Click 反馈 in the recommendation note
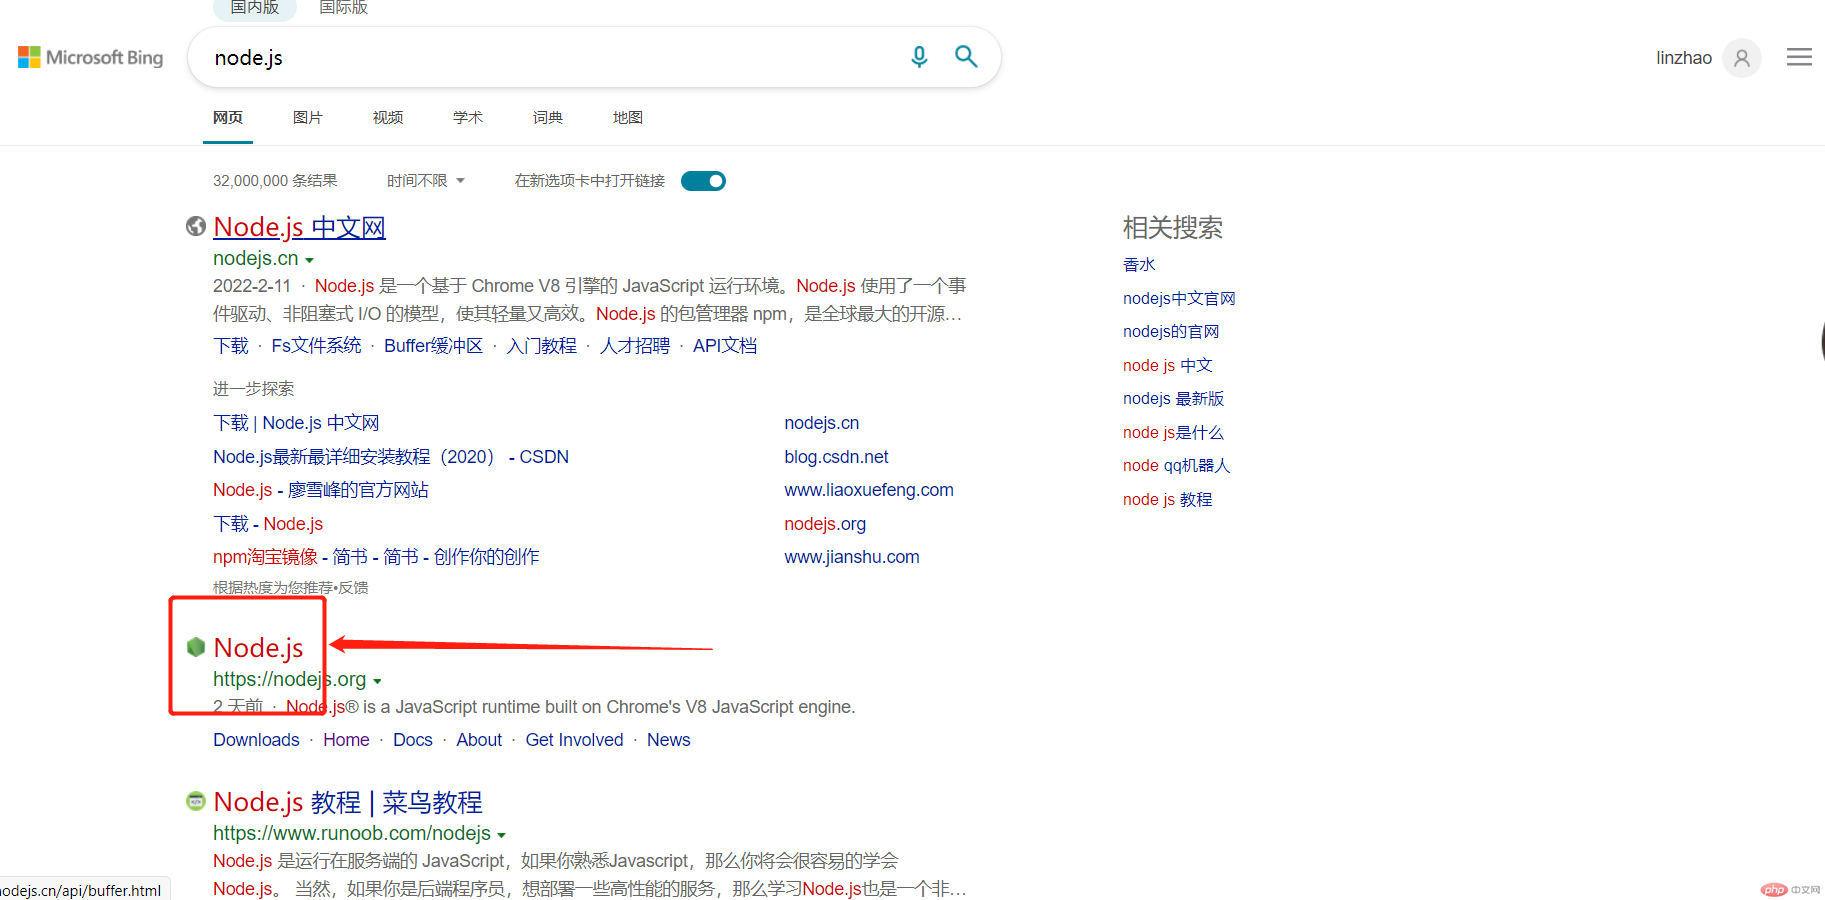 [354, 588]
